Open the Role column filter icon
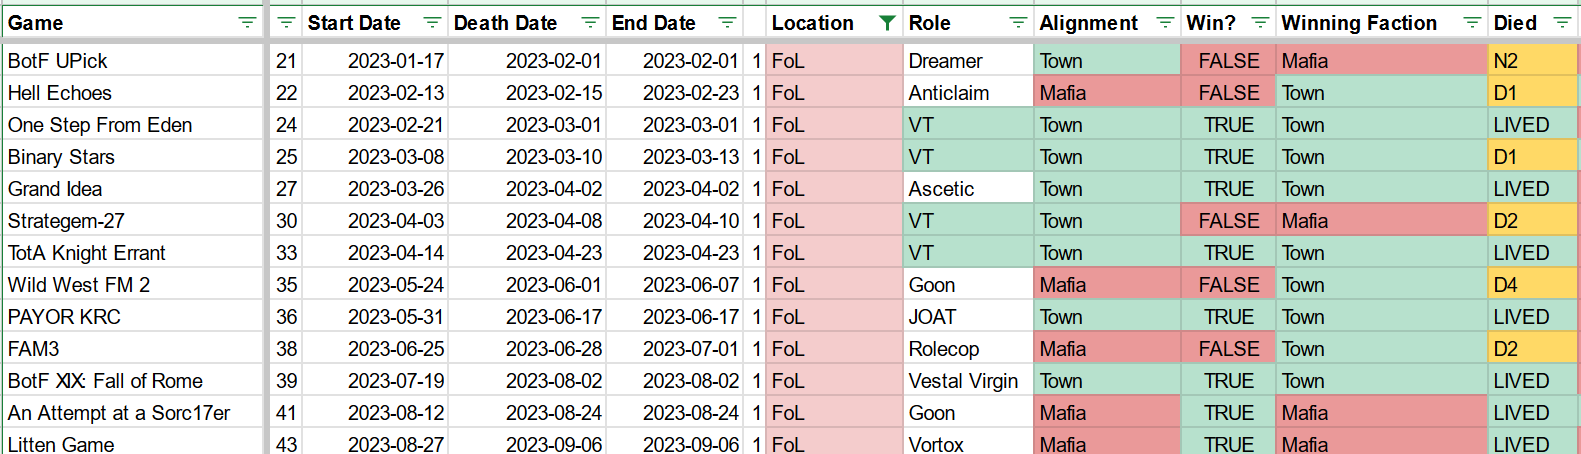The width and height of the screenshot is (1581, 454). click(1018, 23)
